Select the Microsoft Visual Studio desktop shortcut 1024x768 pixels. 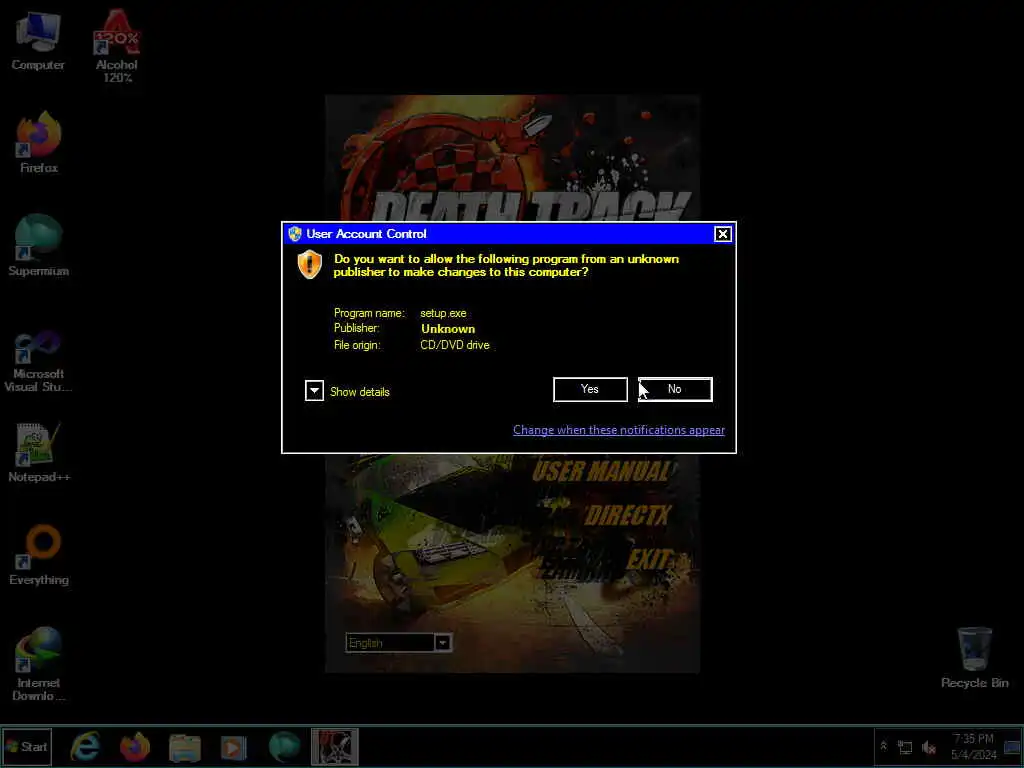[38, 360]
